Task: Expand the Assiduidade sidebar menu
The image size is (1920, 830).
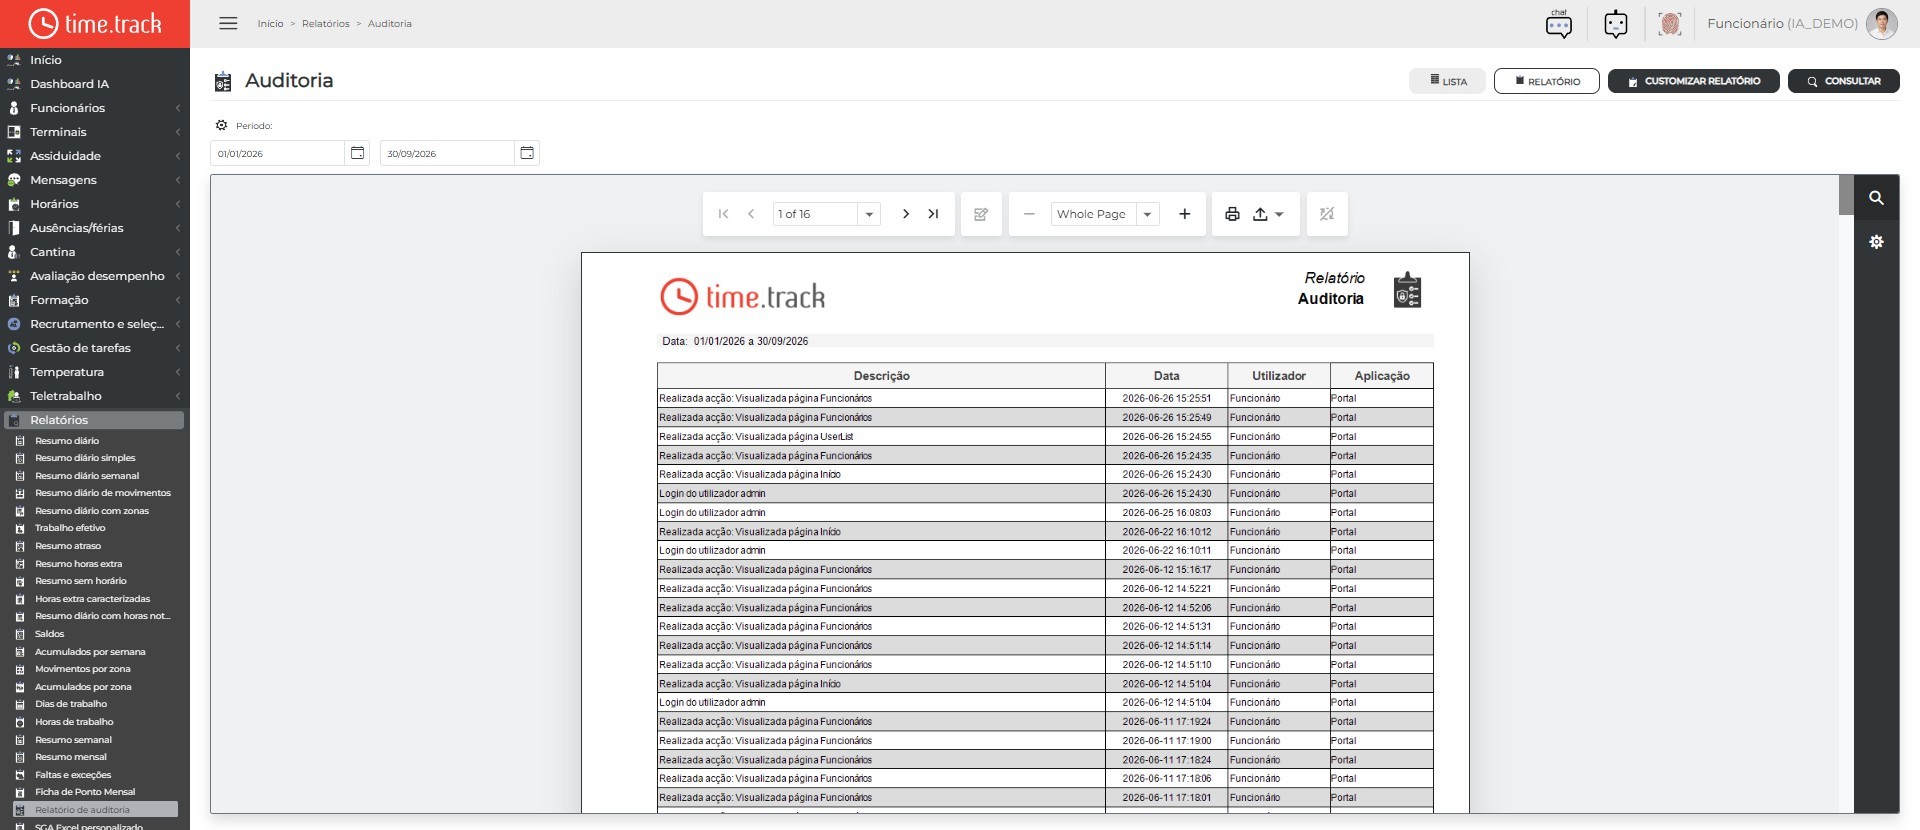Action: (94, 156)
